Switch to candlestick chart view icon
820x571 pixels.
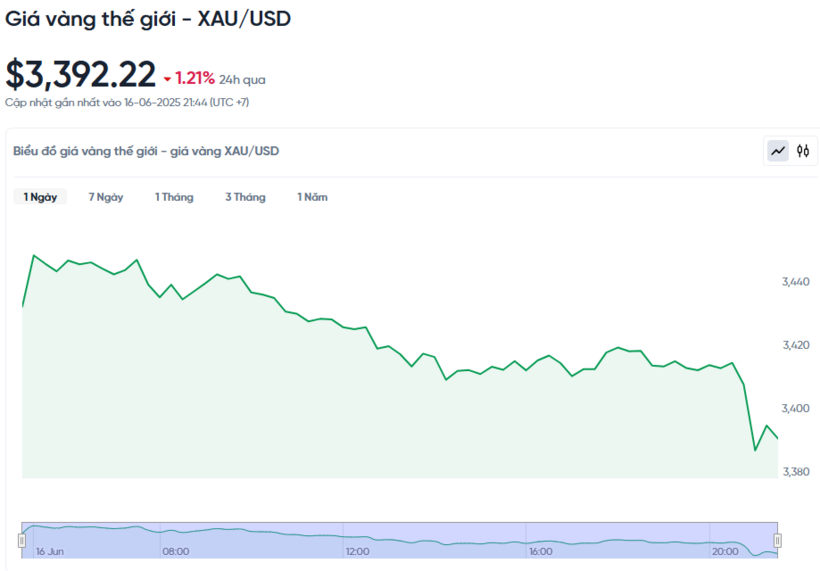point(802,151)
